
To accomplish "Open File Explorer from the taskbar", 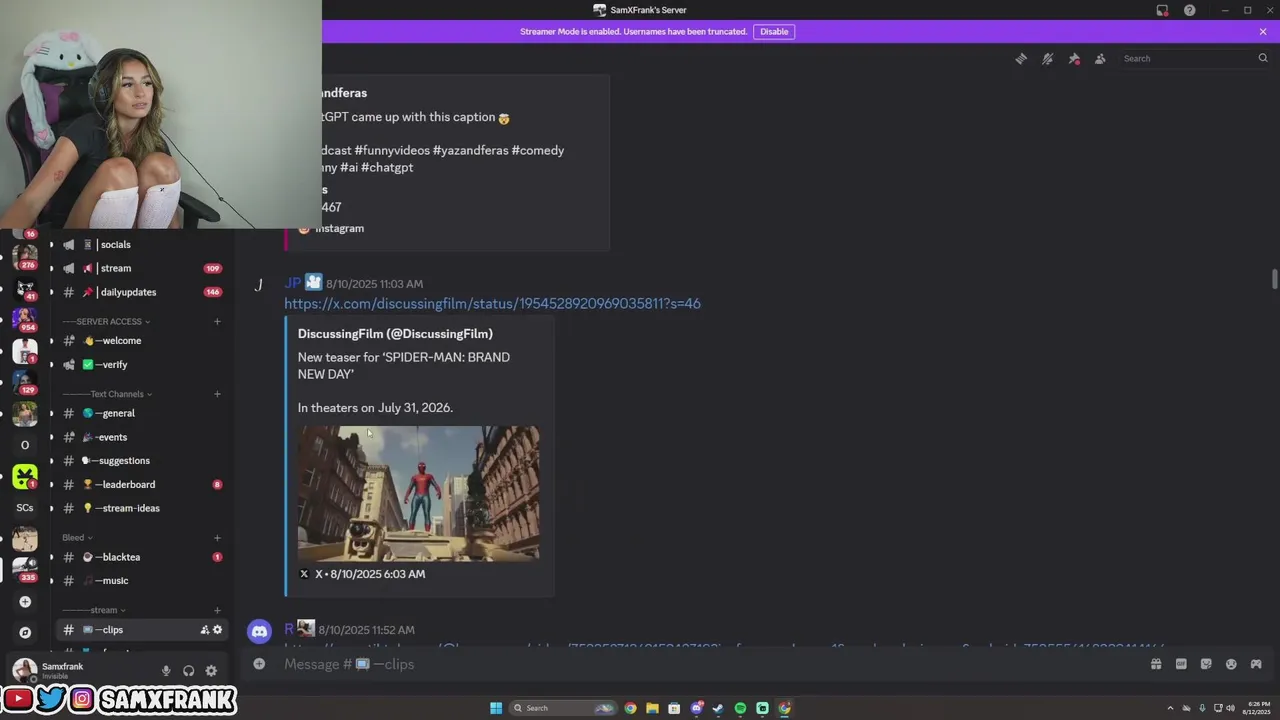I will [x=652, y=708].
